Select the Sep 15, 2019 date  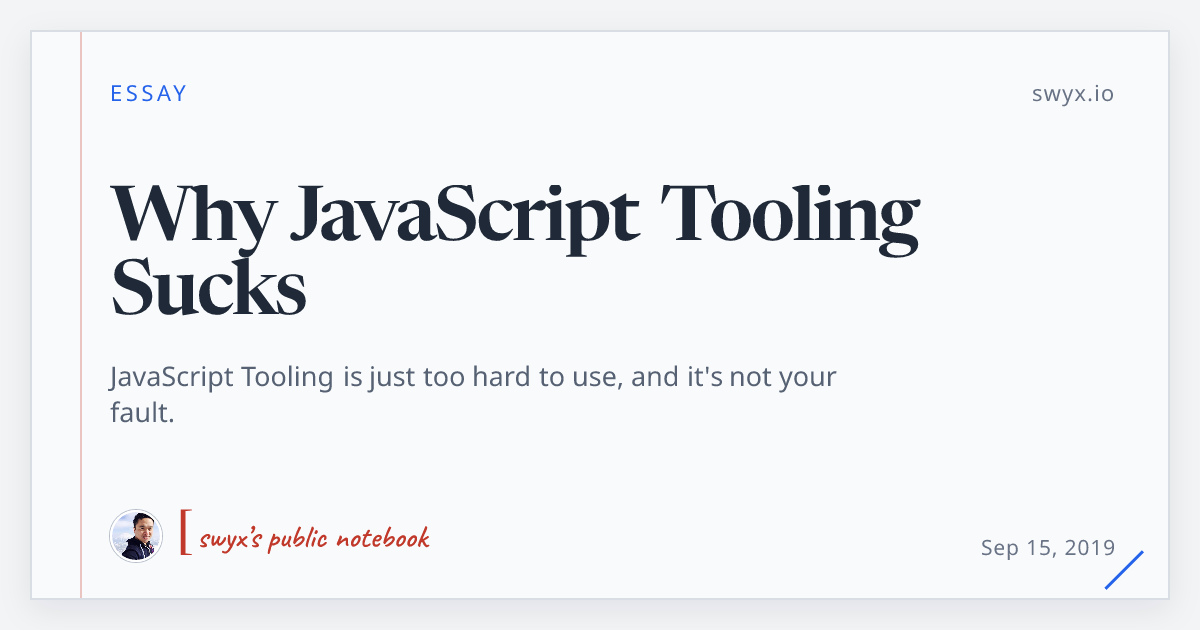[1048, 547]
